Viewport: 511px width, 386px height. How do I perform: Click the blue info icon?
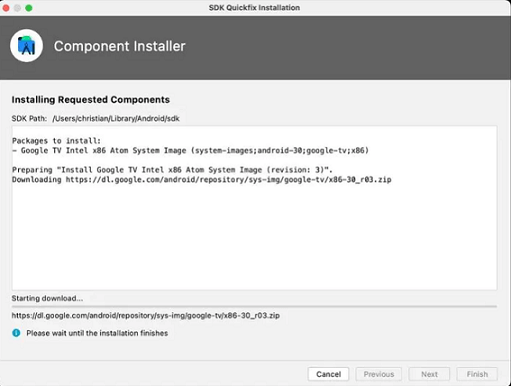pos(16,333)
